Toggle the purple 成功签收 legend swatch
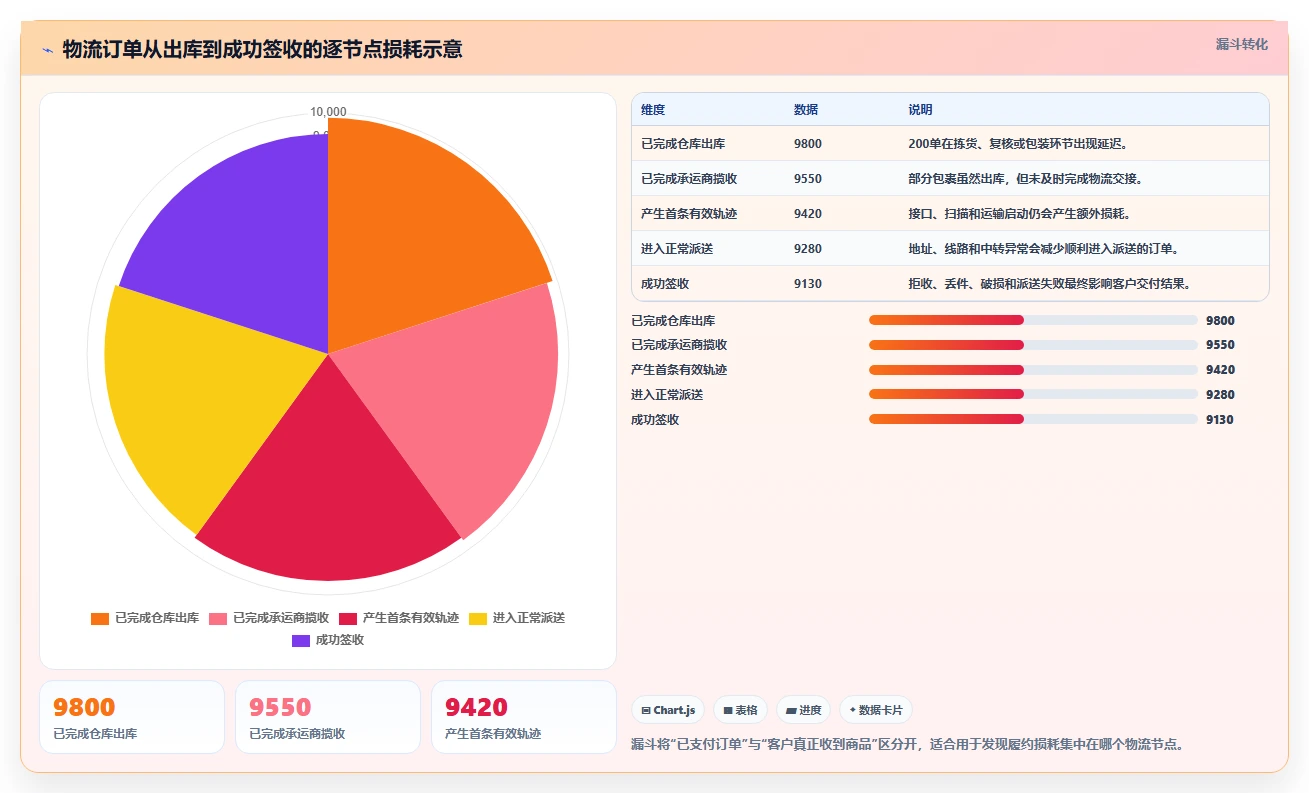The image size is (1309, 793). point(301,640)
